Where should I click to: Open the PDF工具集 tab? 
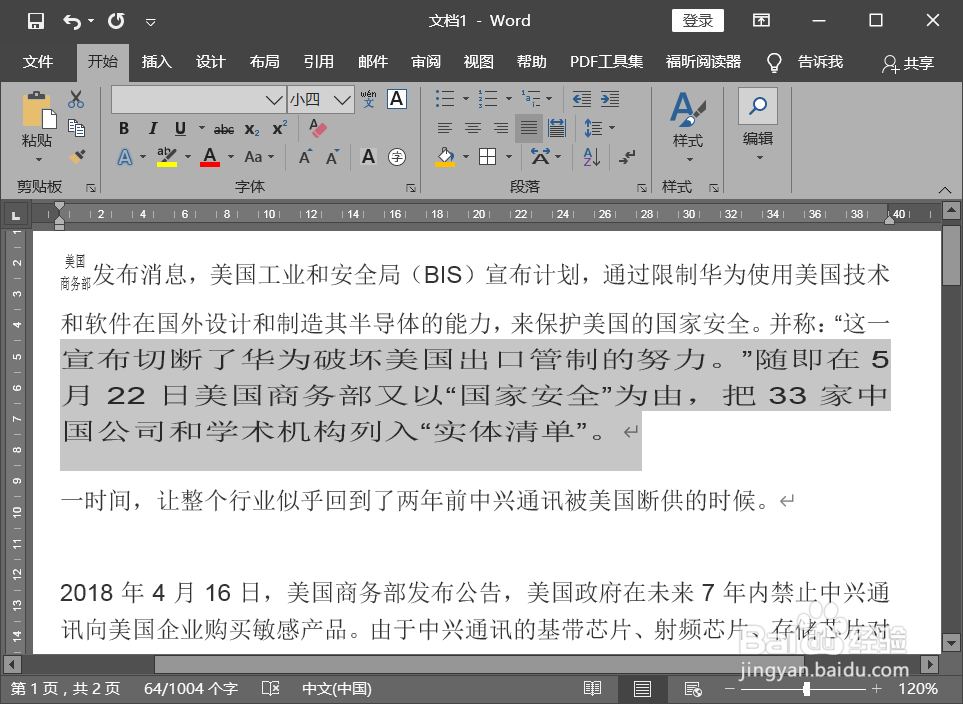point(606,62)
